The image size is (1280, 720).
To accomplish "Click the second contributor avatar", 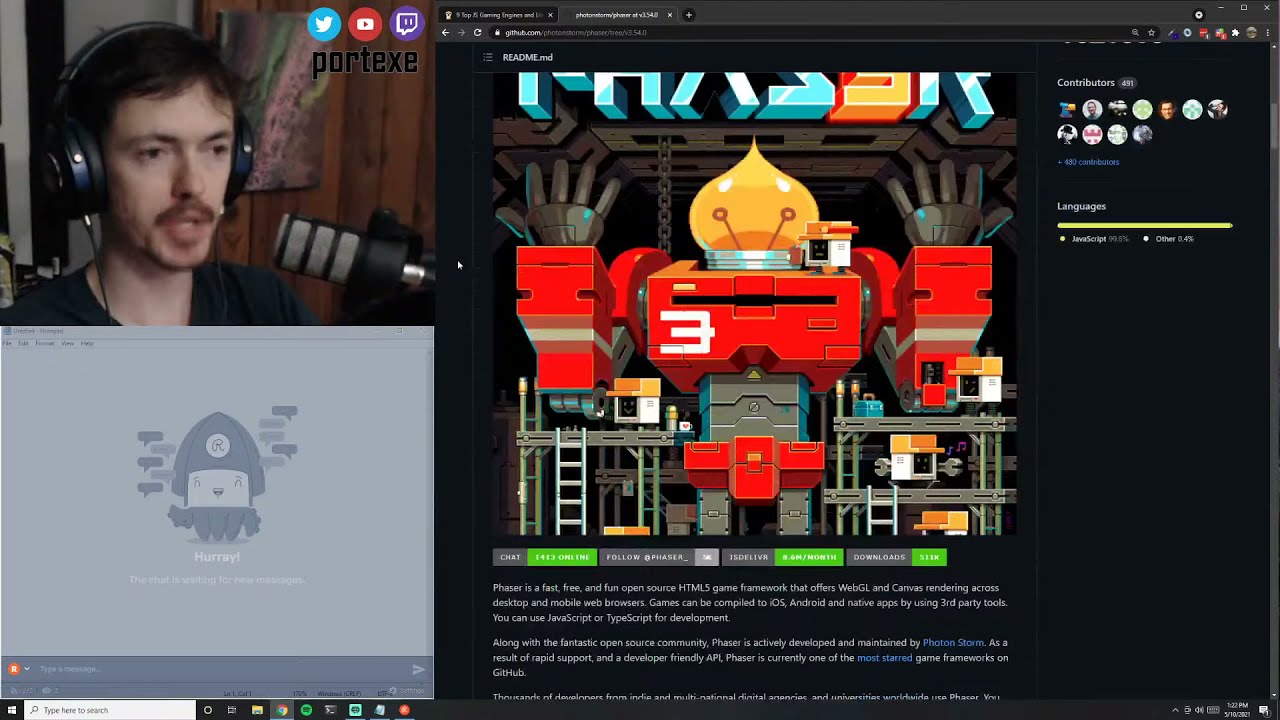I will pyautogui.click(x=1092, y=109).
